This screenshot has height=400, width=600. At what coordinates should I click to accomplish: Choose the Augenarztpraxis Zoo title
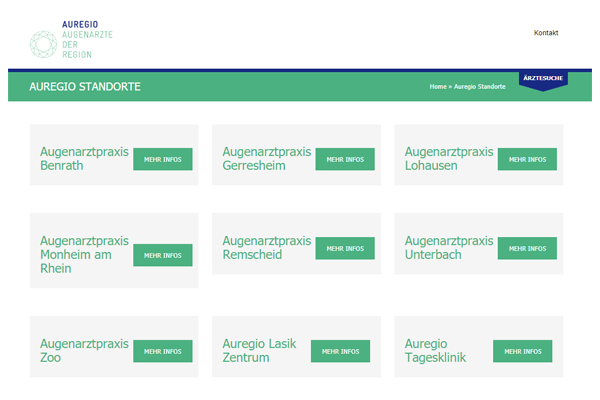point(84,350)
